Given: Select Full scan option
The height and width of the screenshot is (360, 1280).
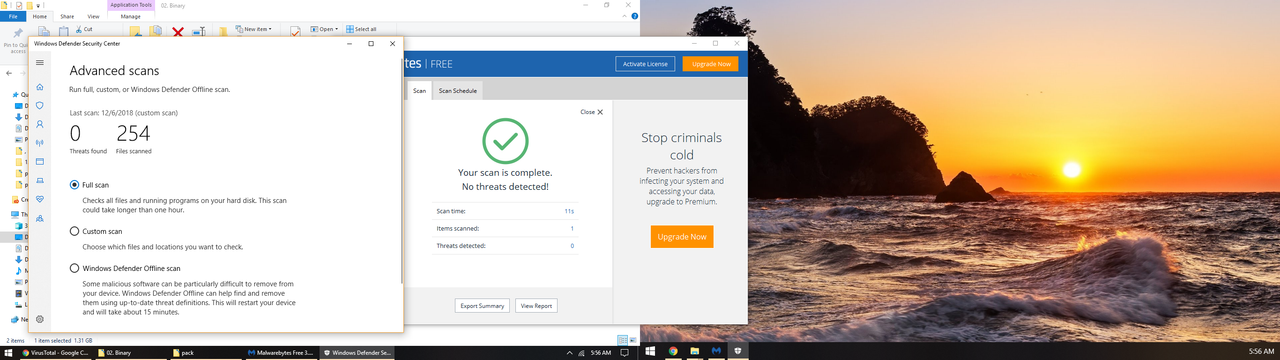Looking at the screenshot, I should click(74, 185).
